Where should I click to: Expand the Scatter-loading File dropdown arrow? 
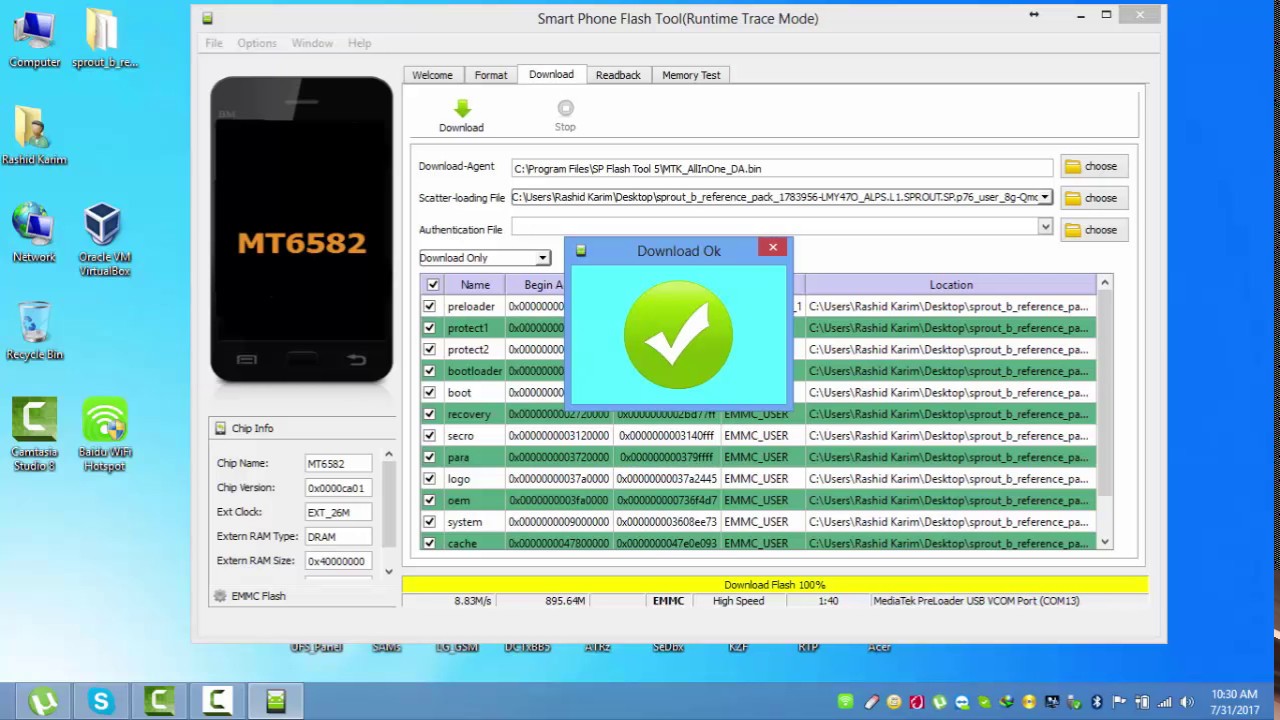(x=1045, y=197)
